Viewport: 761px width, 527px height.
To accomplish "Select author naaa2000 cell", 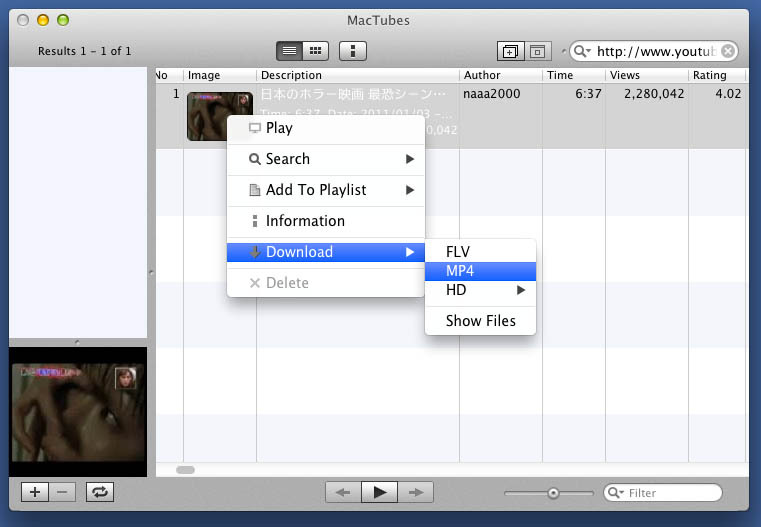I will coord(491,94).
